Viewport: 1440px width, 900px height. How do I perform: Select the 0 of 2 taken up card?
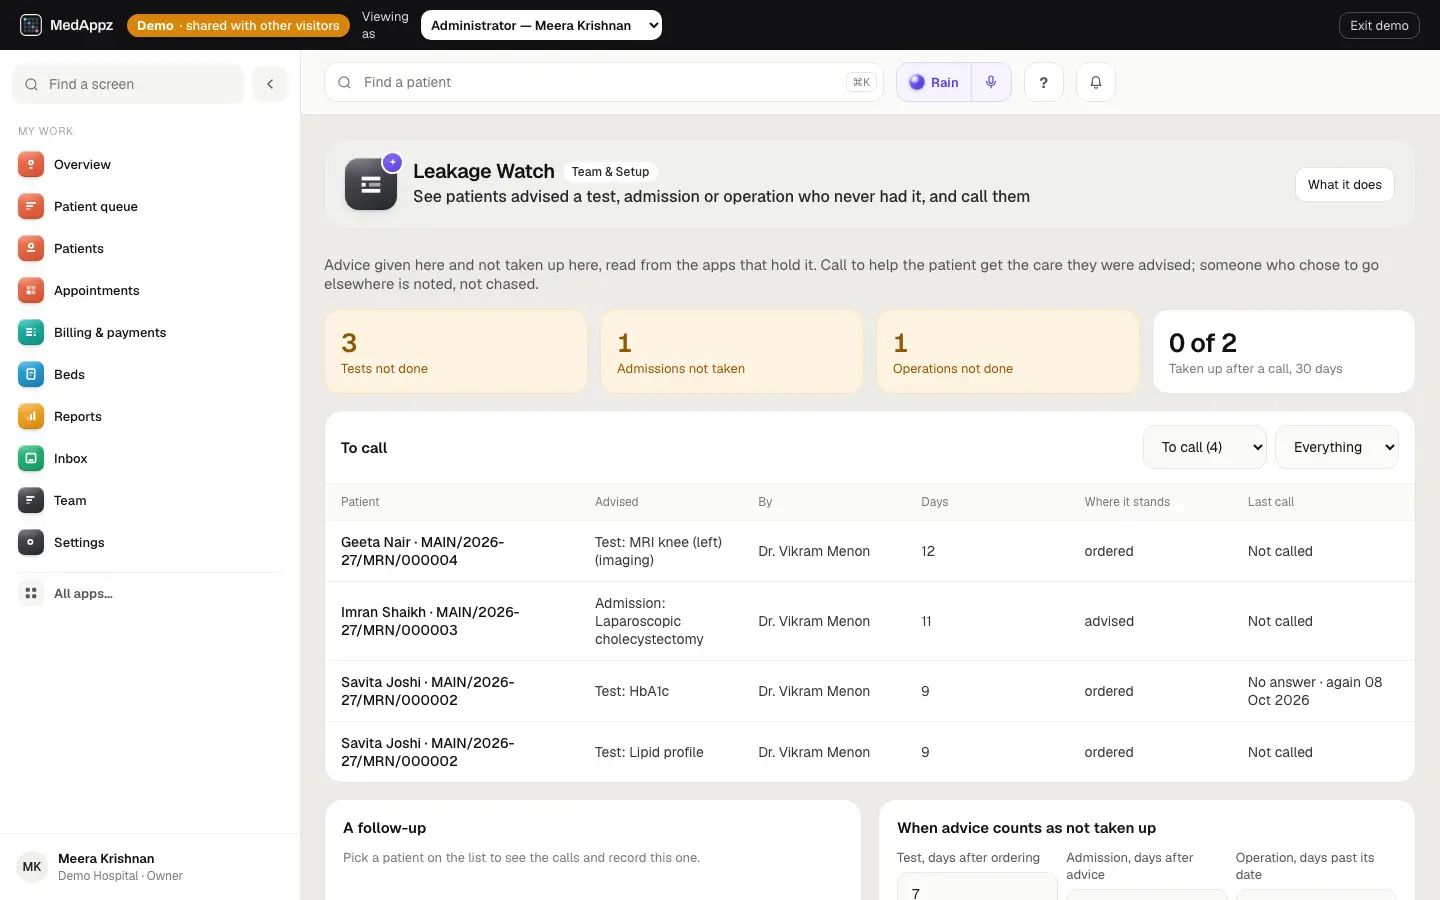point(1284,351)
